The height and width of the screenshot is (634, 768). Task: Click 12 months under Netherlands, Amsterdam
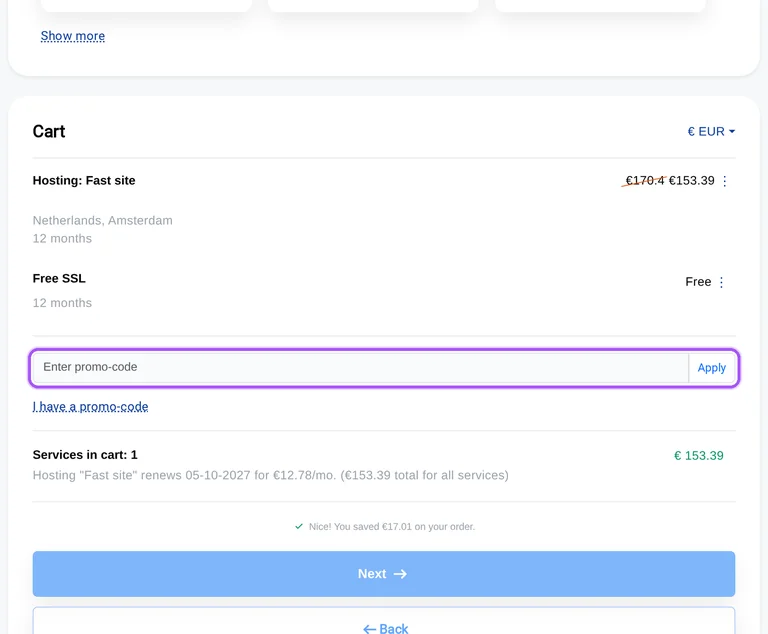[x=62, y=239]
